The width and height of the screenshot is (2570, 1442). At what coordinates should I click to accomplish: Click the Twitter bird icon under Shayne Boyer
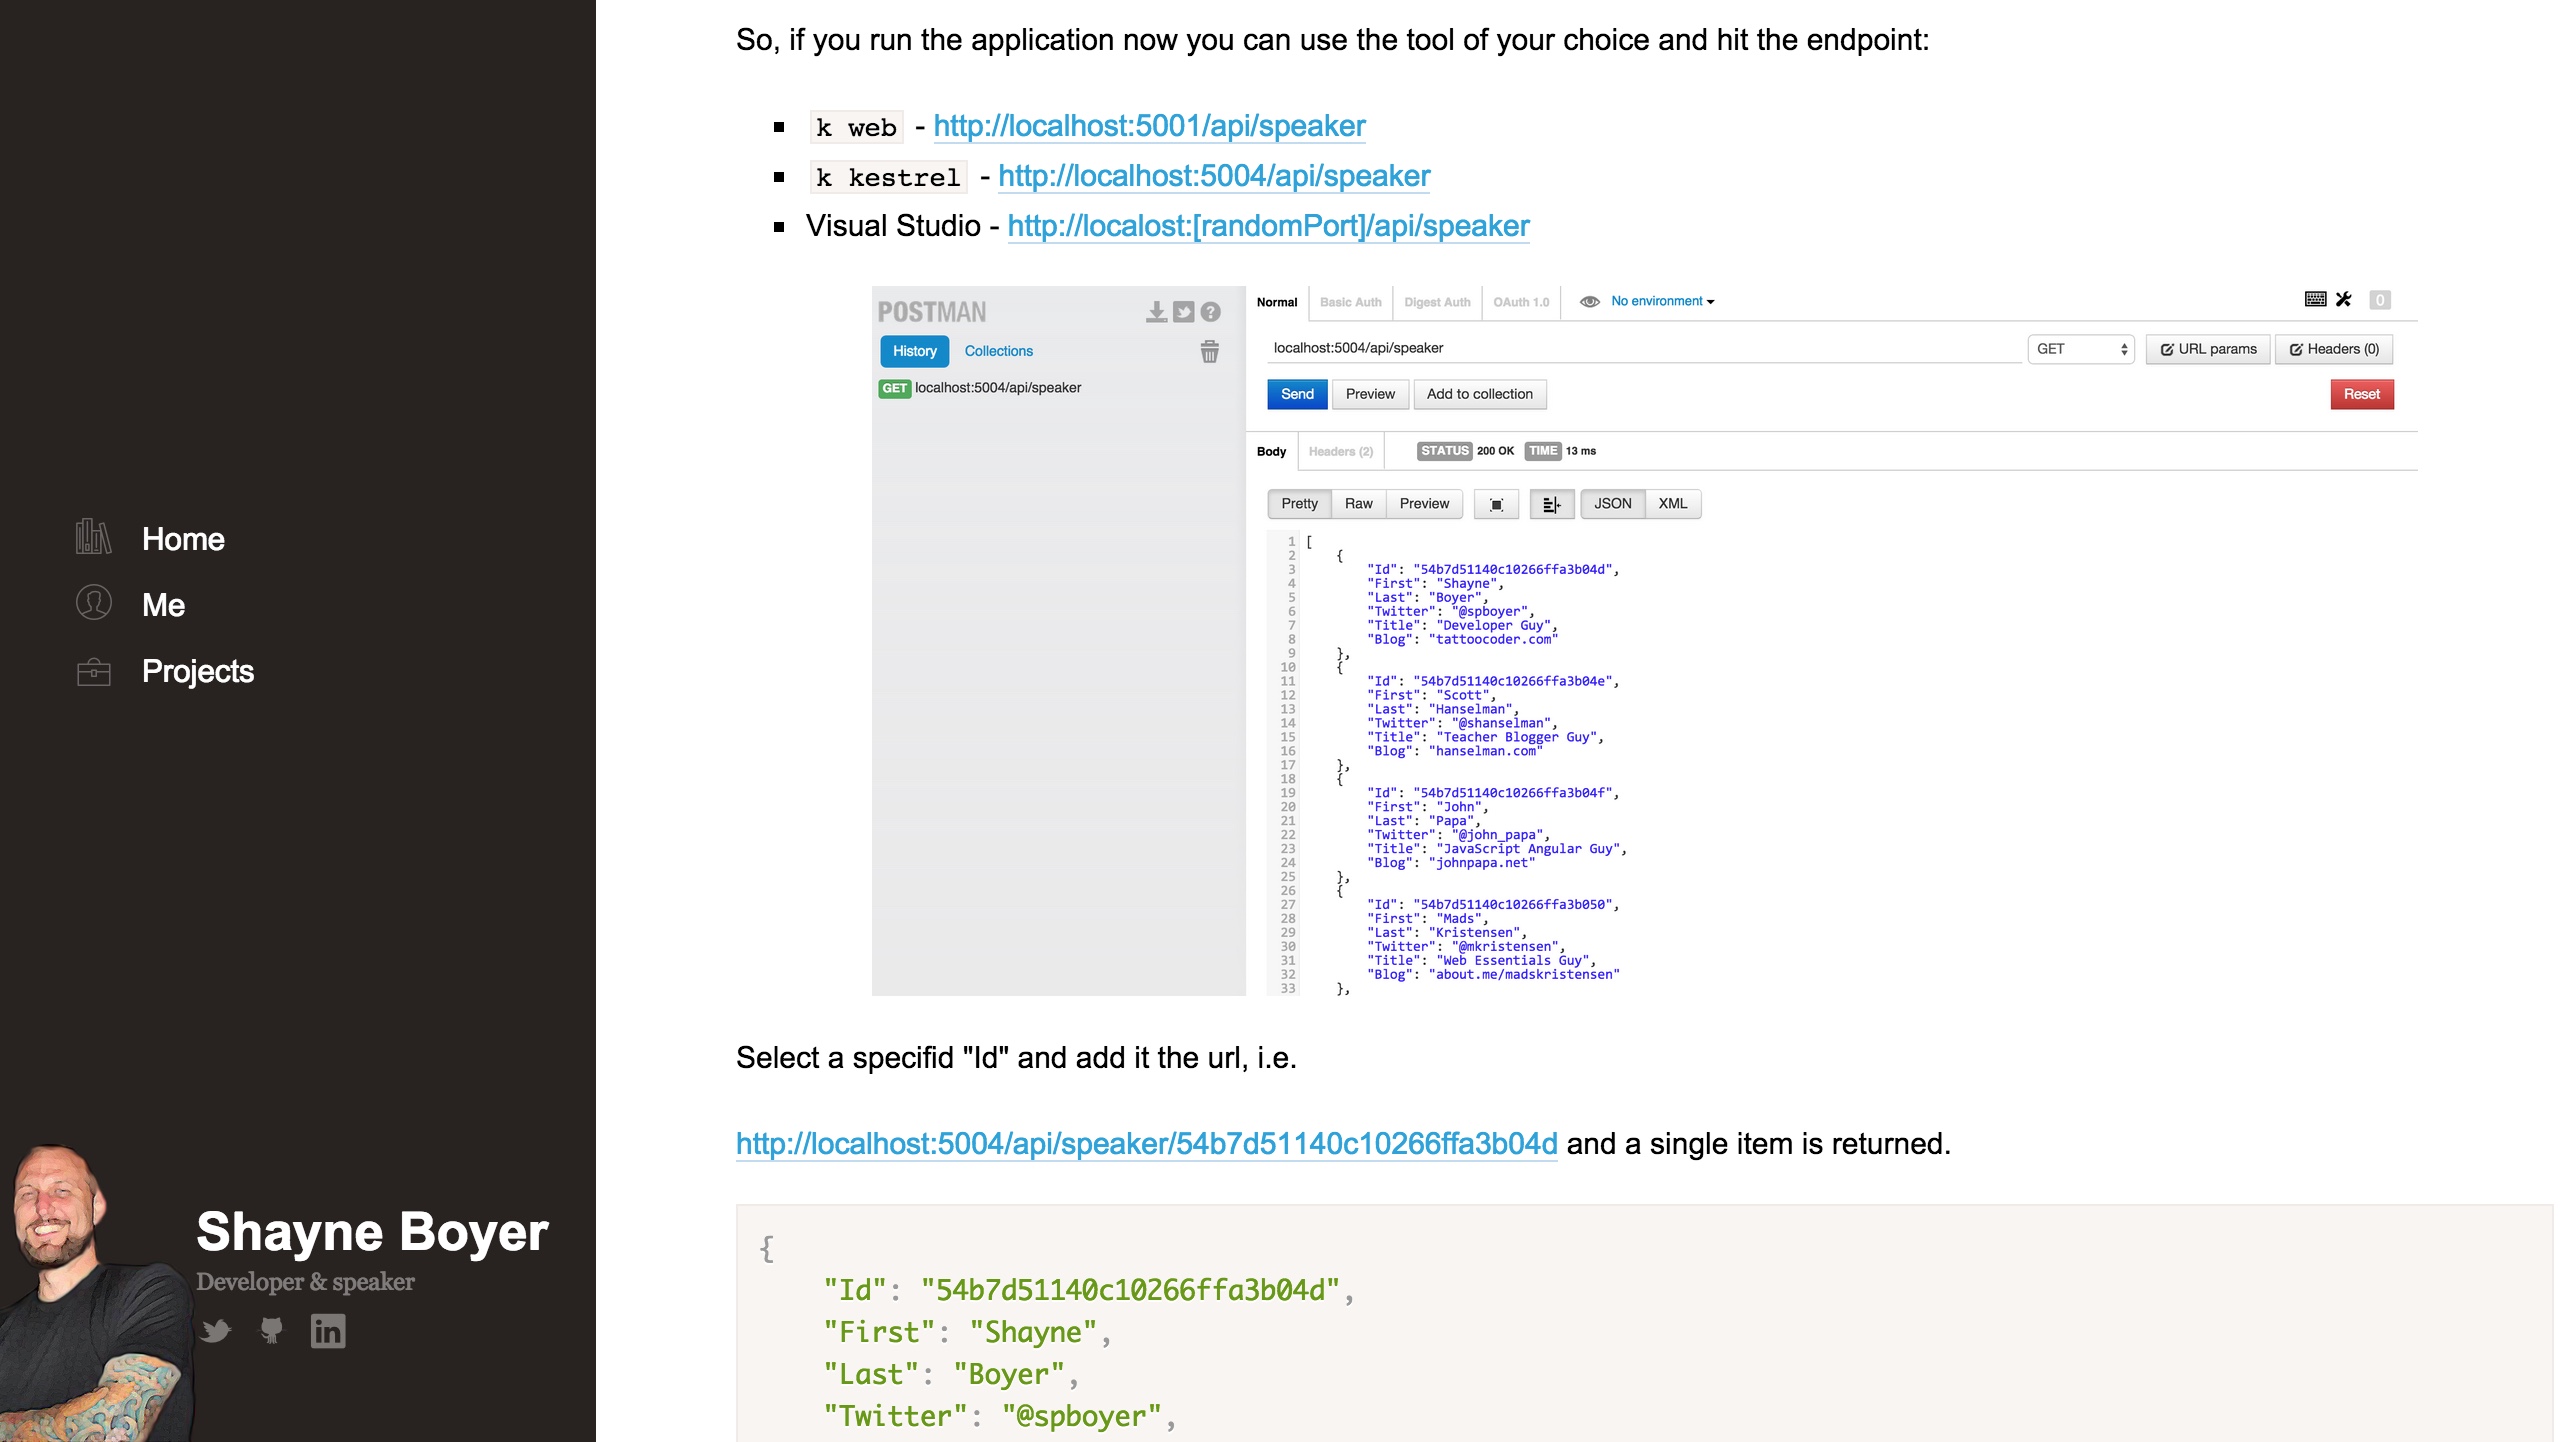pos(215,1331)
